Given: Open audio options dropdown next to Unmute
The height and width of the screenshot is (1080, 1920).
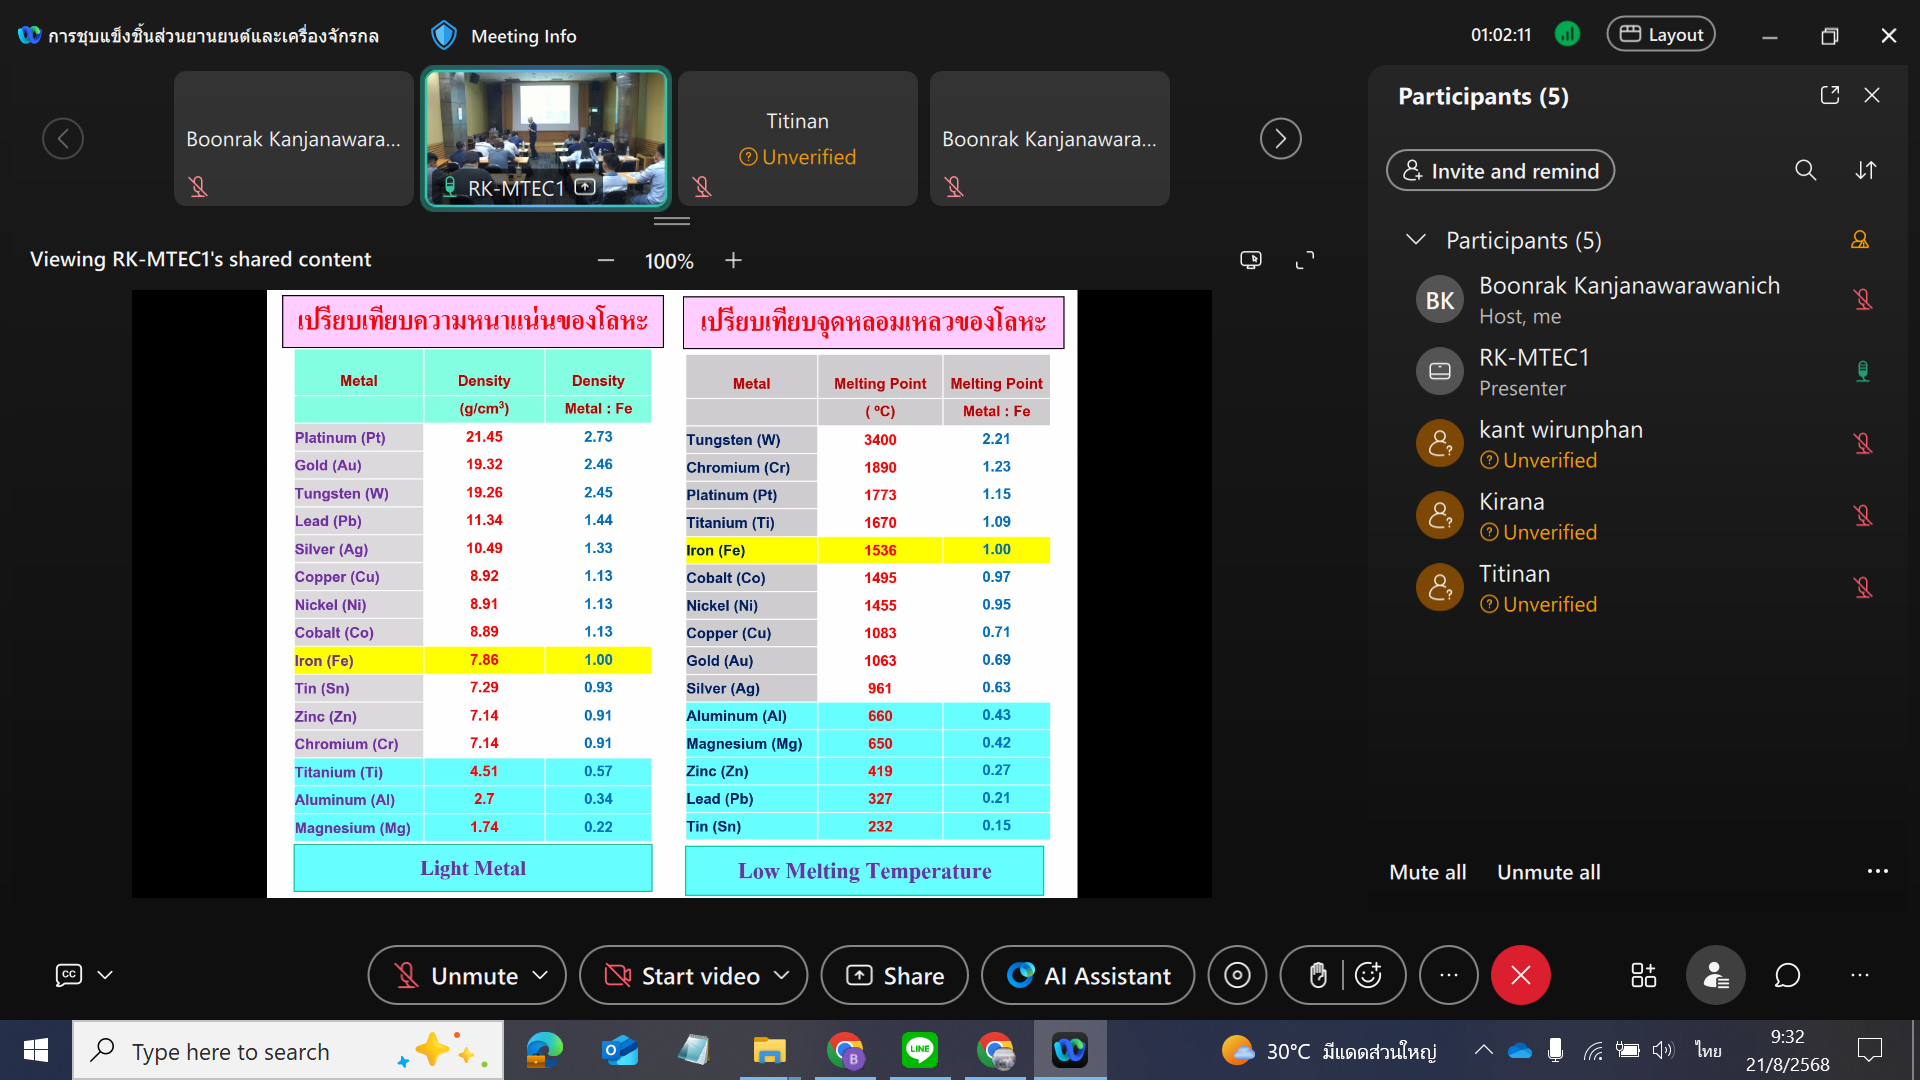Looking at the screenshot, I should pos(540,975).
